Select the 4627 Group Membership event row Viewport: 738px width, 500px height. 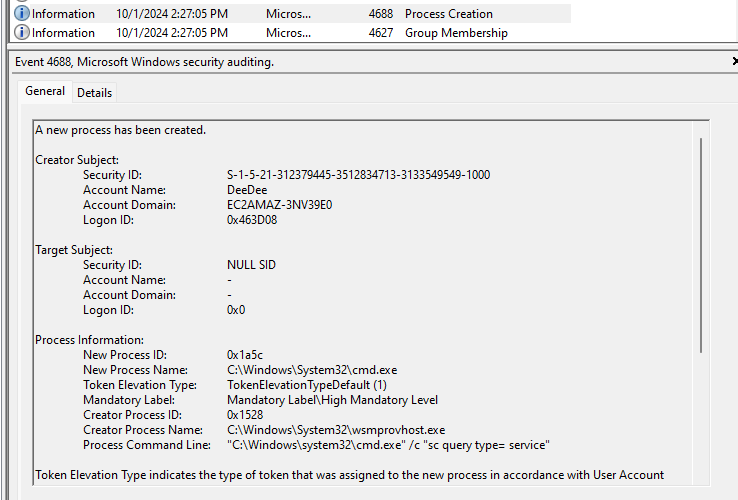[x=292, y=33]
